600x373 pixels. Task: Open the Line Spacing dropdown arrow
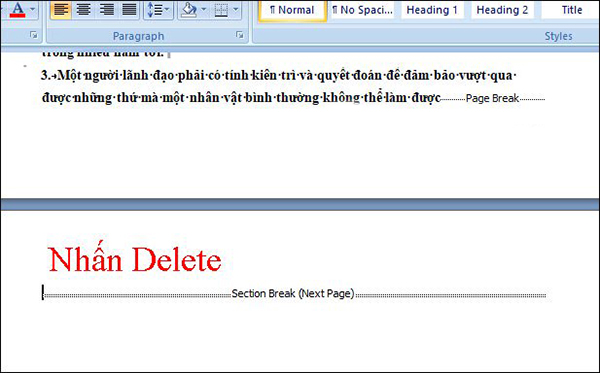point(167,9)
